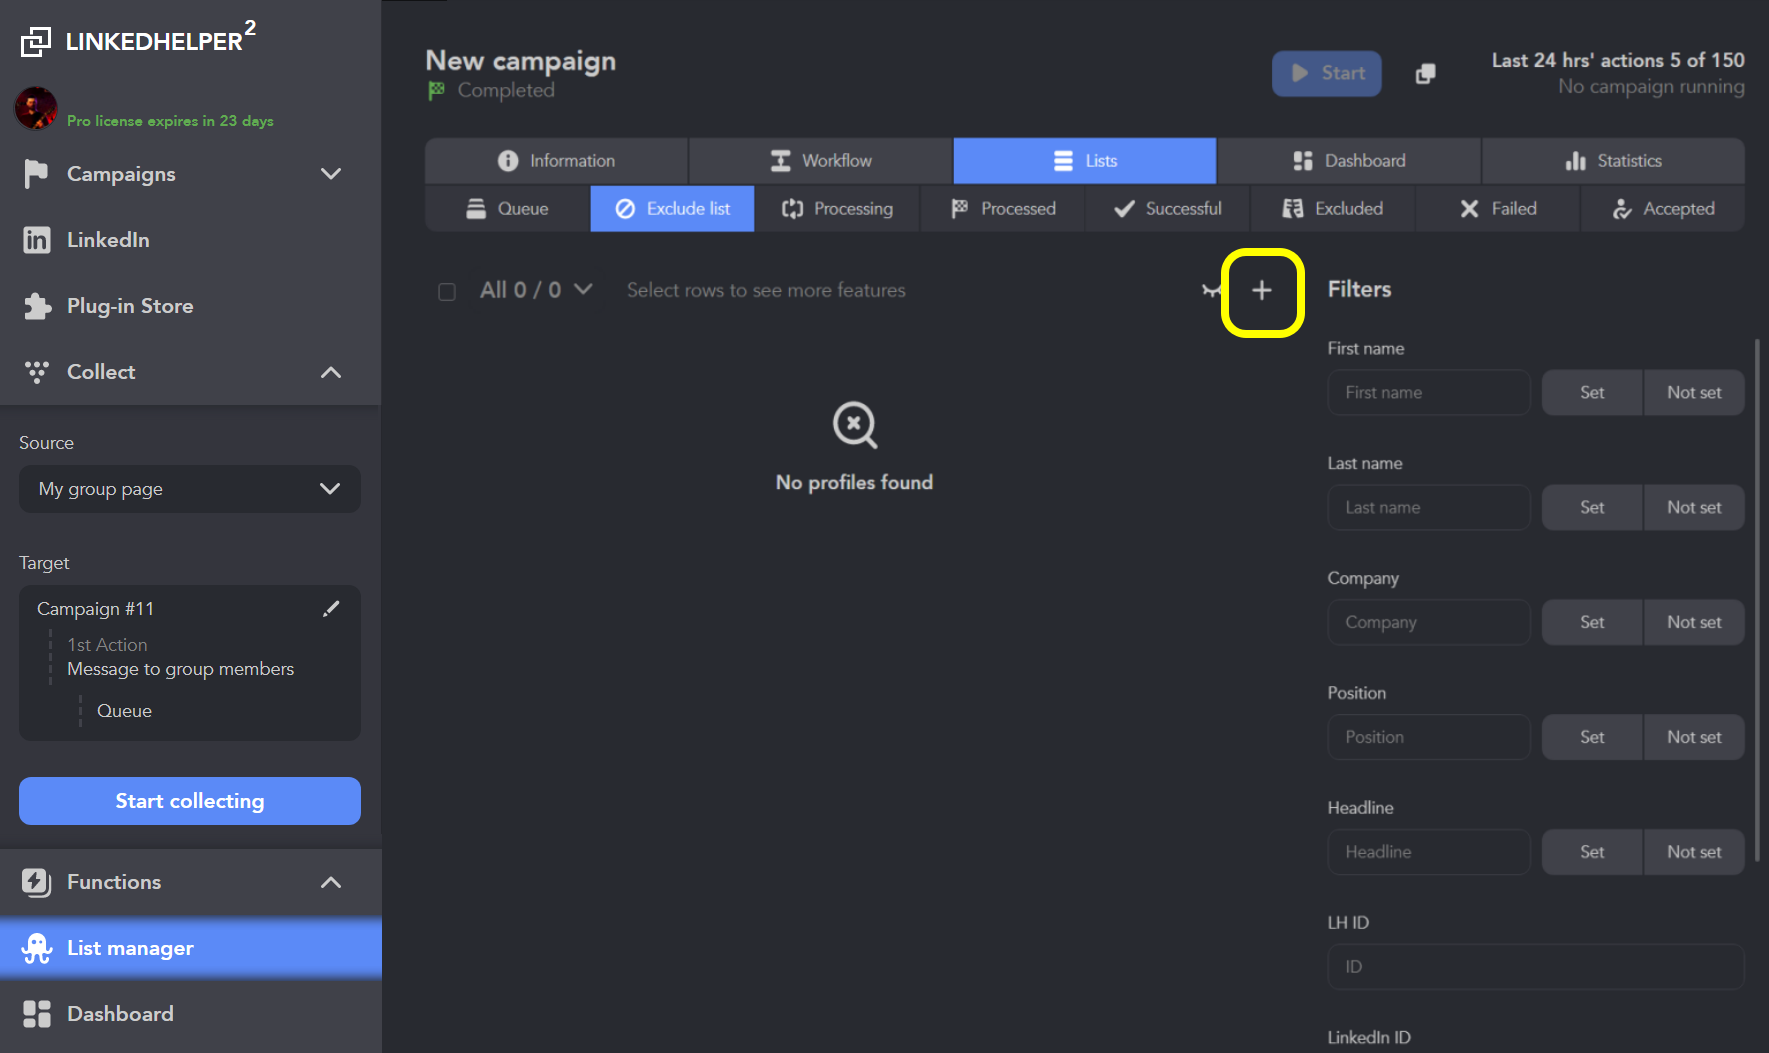Screen dimensions: 1769x1053
Task: Open List manager octopus icon
Action: (x=37, y=948)
